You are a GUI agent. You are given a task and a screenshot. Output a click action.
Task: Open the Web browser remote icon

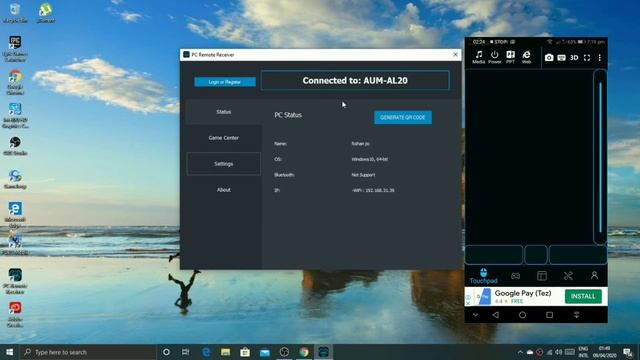(x=527, y=57)
